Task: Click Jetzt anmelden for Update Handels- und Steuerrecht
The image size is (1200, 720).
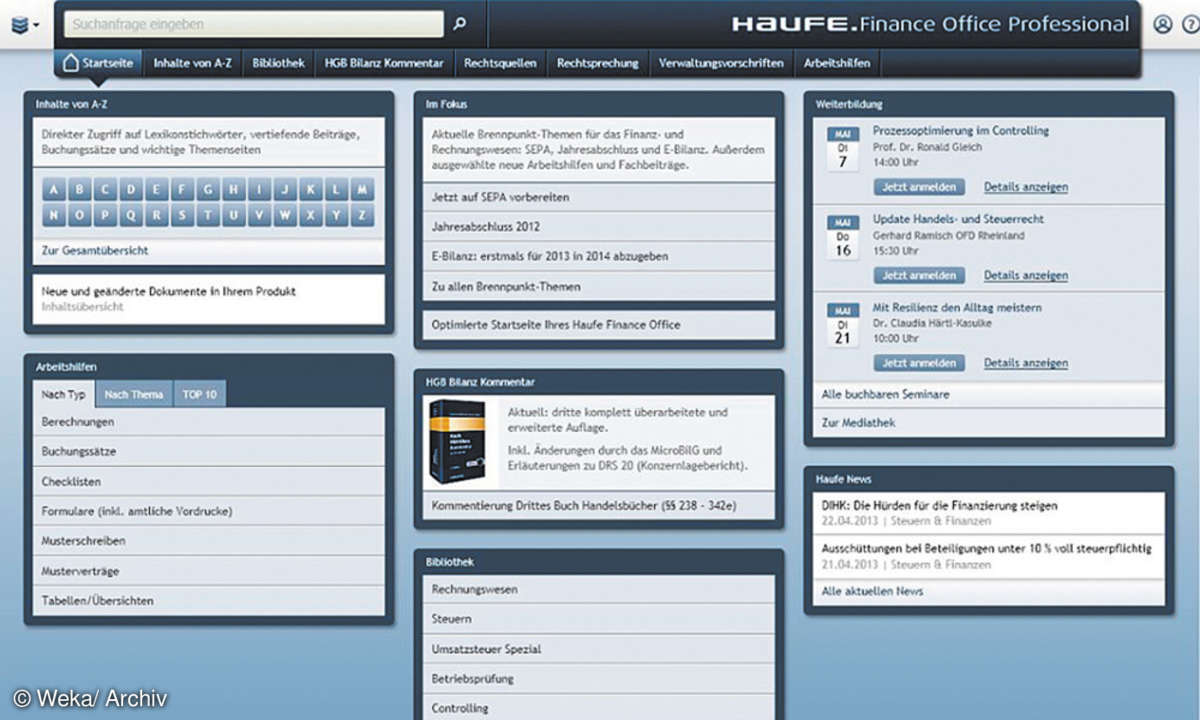Action: click(919, 275)
